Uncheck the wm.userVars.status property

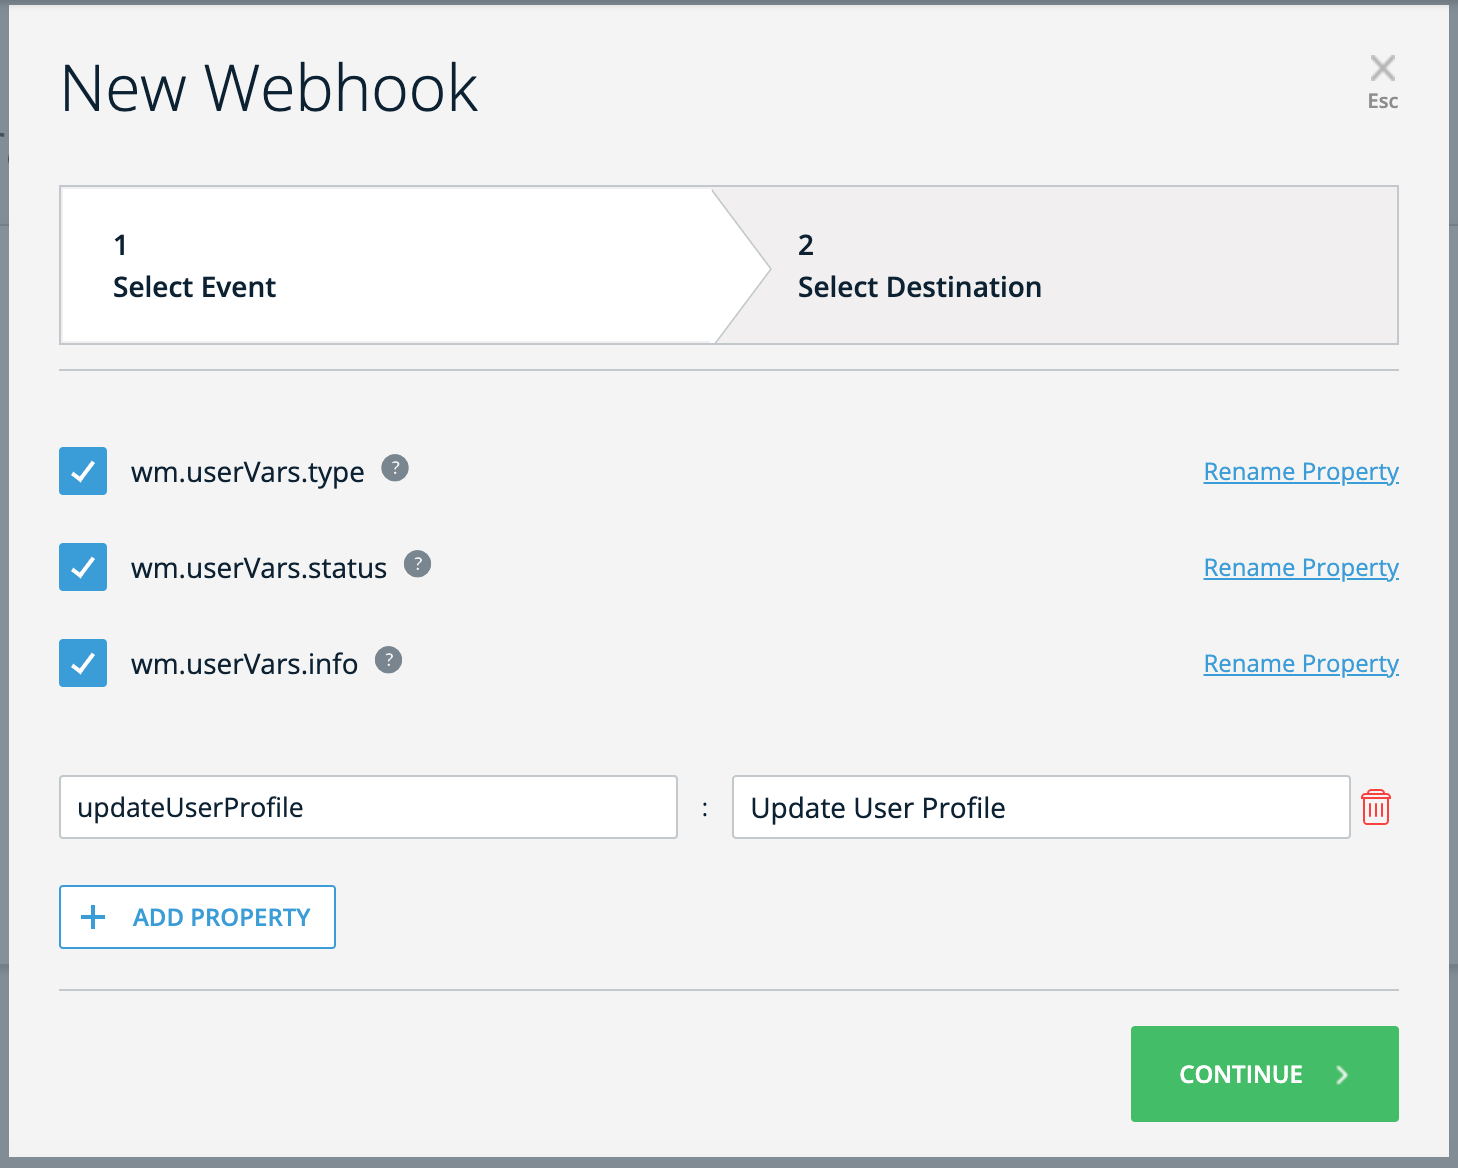click(x=82, y=566)
